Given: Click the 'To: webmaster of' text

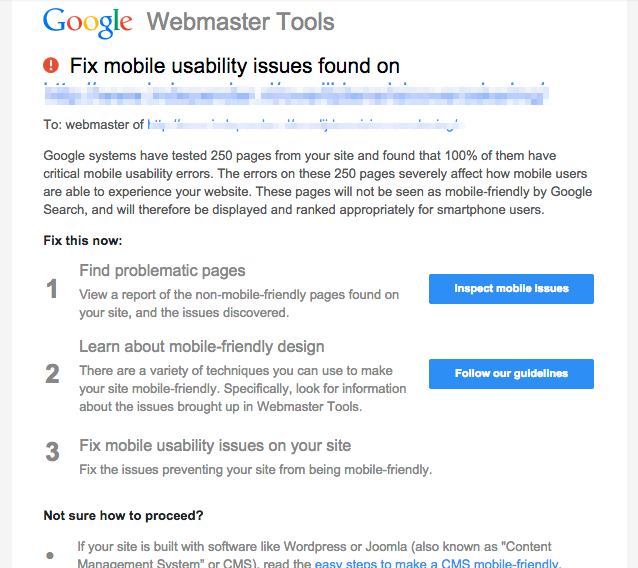Looking at the screenshot, I should (x=93, y=126).
